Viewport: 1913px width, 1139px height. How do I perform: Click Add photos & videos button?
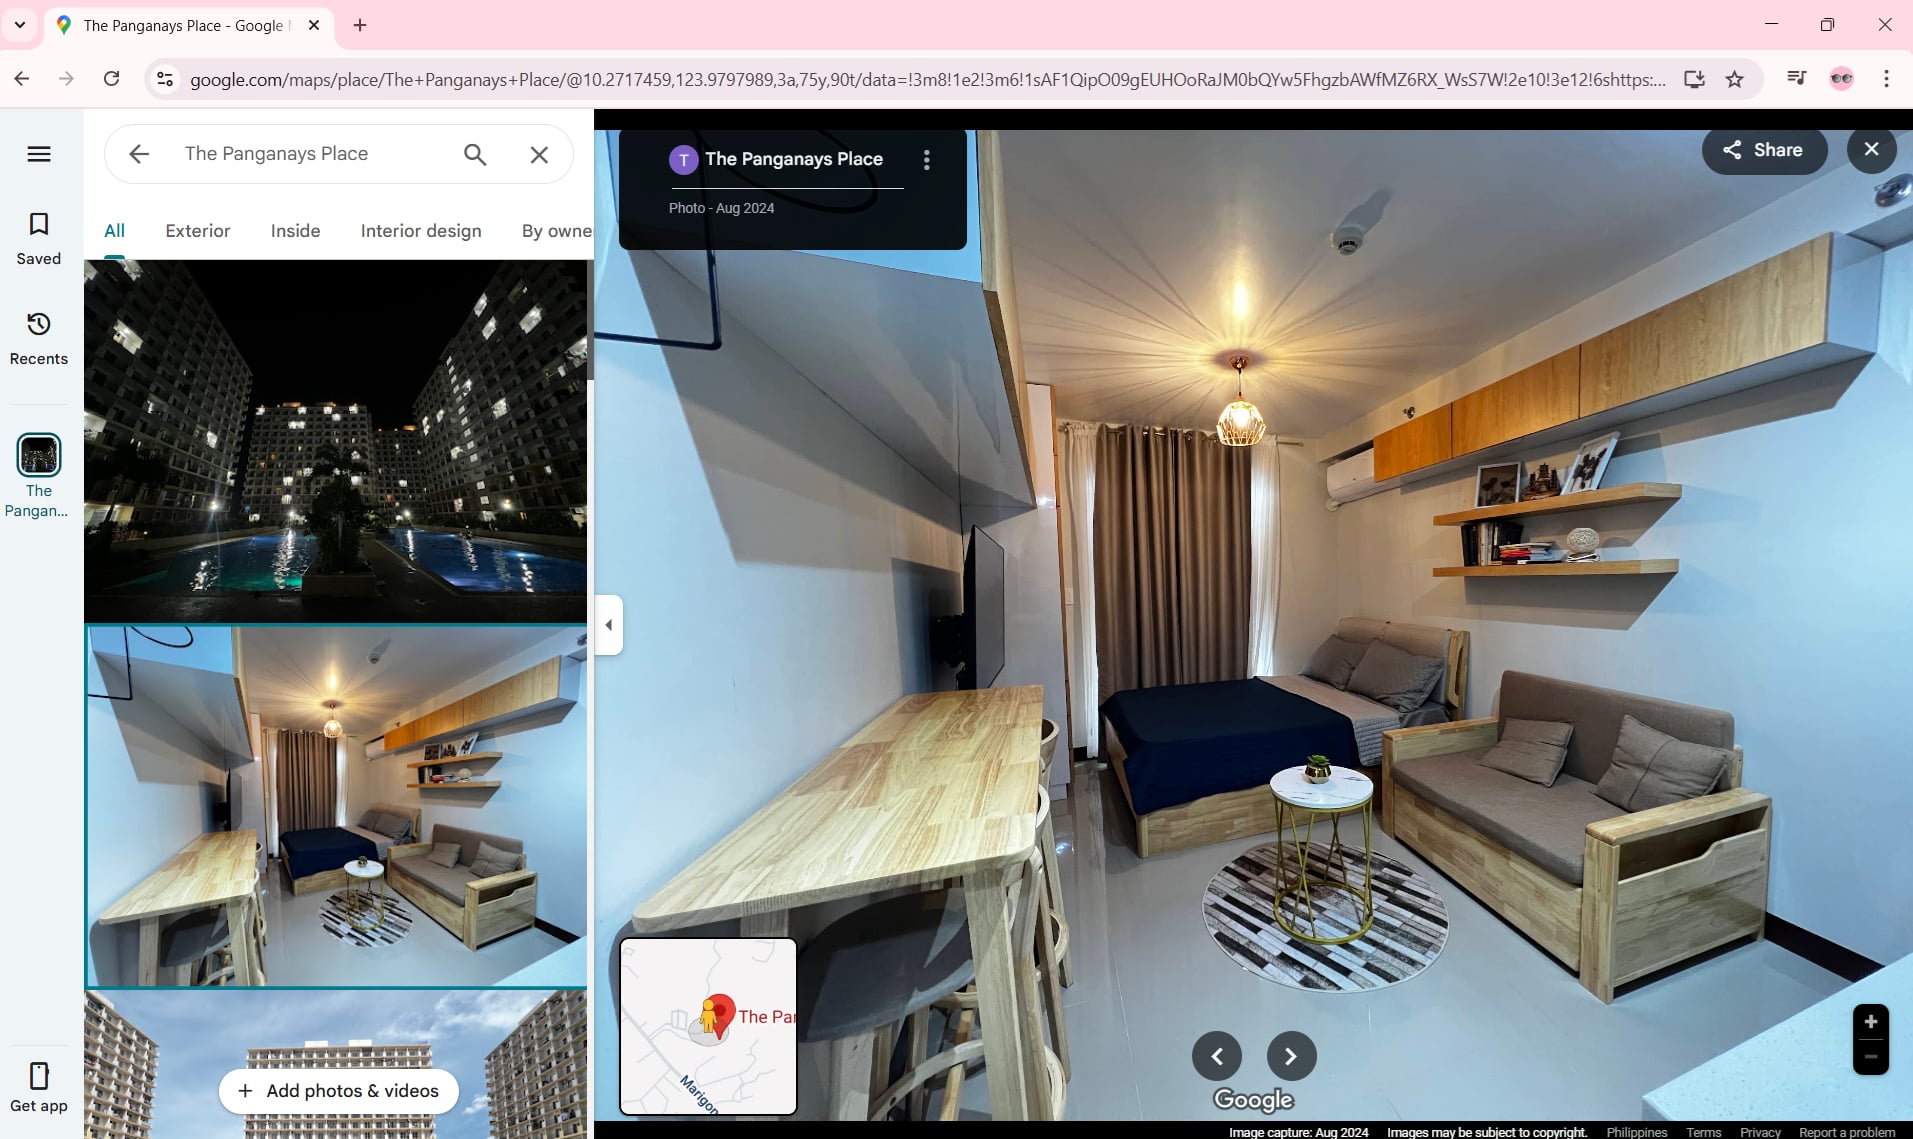coord(339,1091)
